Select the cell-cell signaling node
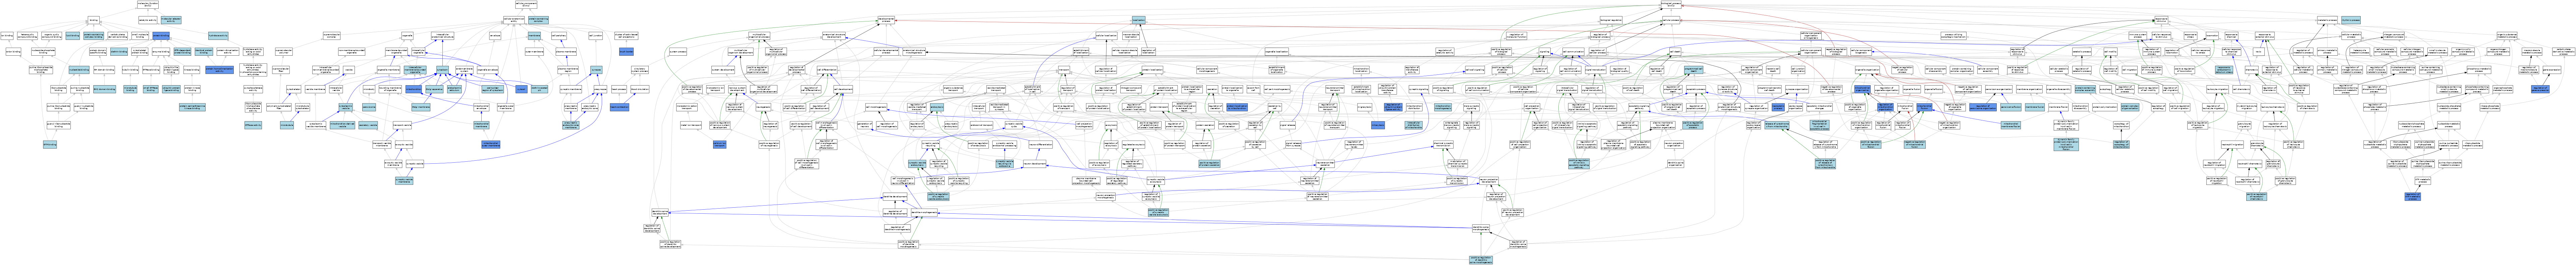2576x265 pixels. coord(1475,70)
